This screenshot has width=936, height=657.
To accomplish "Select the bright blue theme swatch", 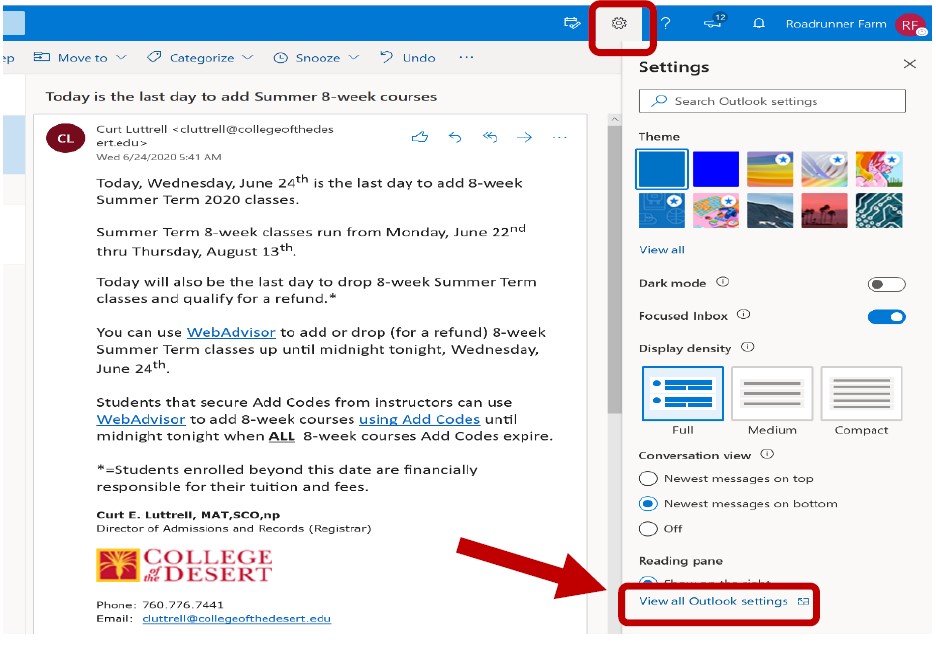I will click(x=716, y=169).
